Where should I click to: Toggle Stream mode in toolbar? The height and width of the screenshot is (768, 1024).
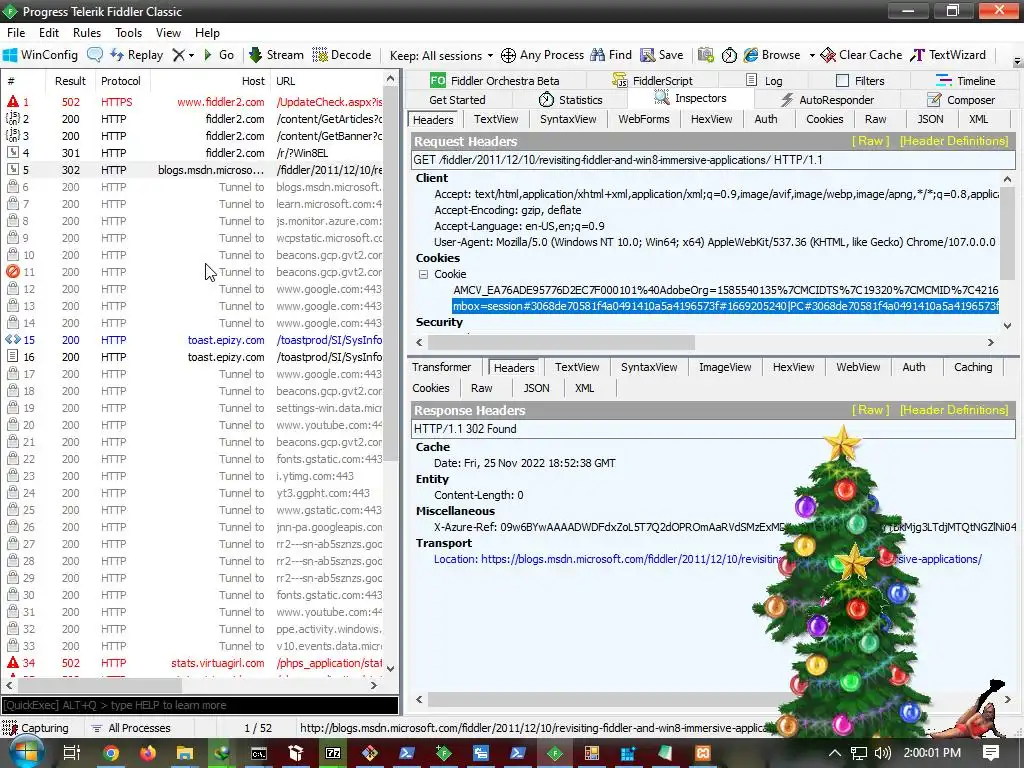tap(277, 55)
